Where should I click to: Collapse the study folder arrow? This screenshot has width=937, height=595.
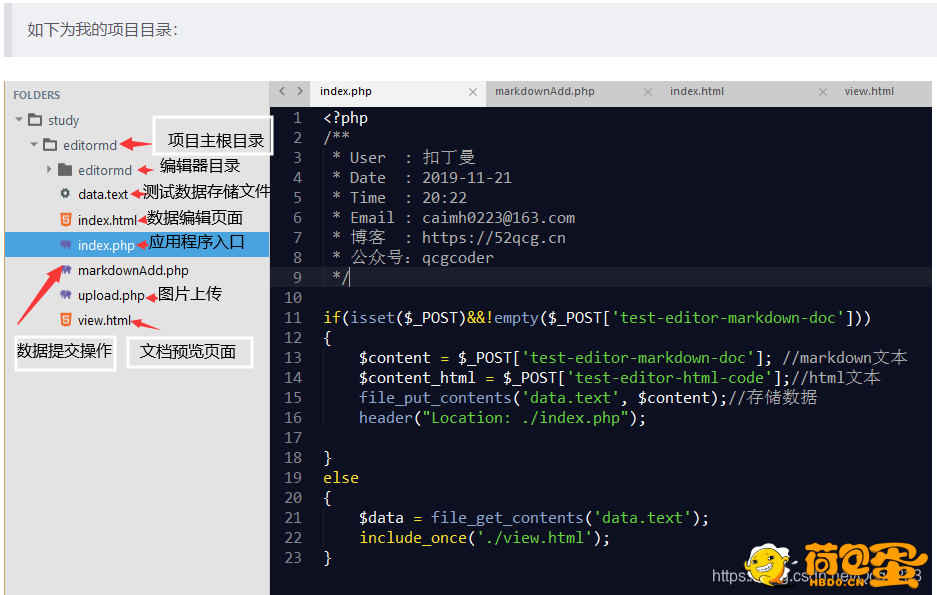coord(19,119)
